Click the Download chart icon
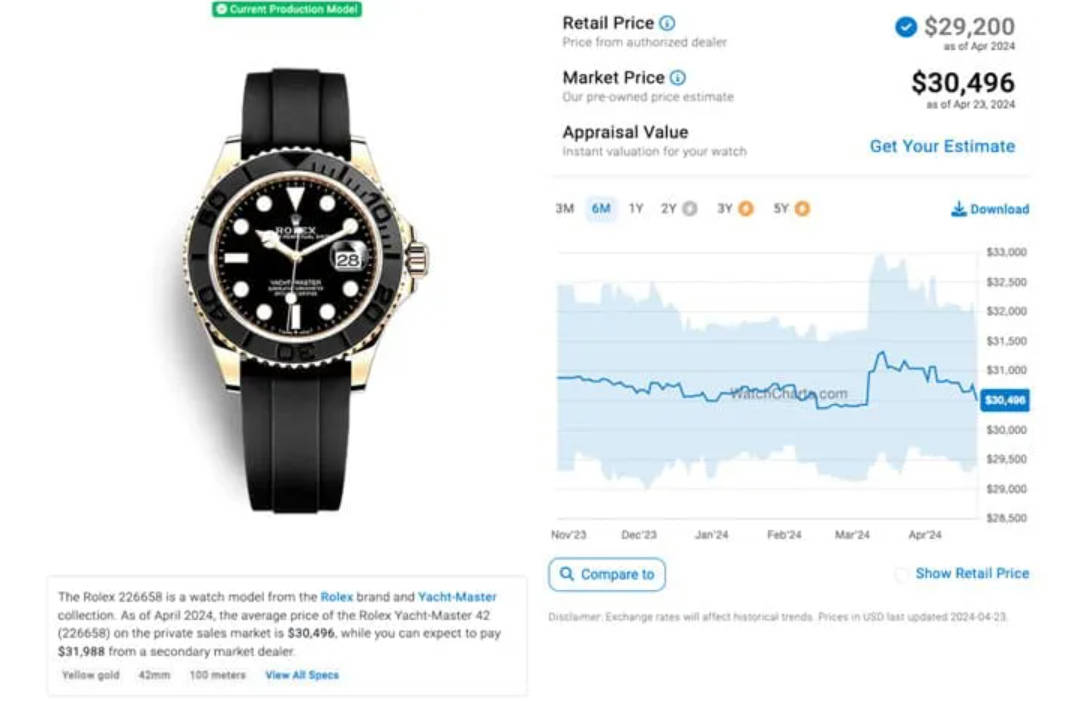 point(959,209)
